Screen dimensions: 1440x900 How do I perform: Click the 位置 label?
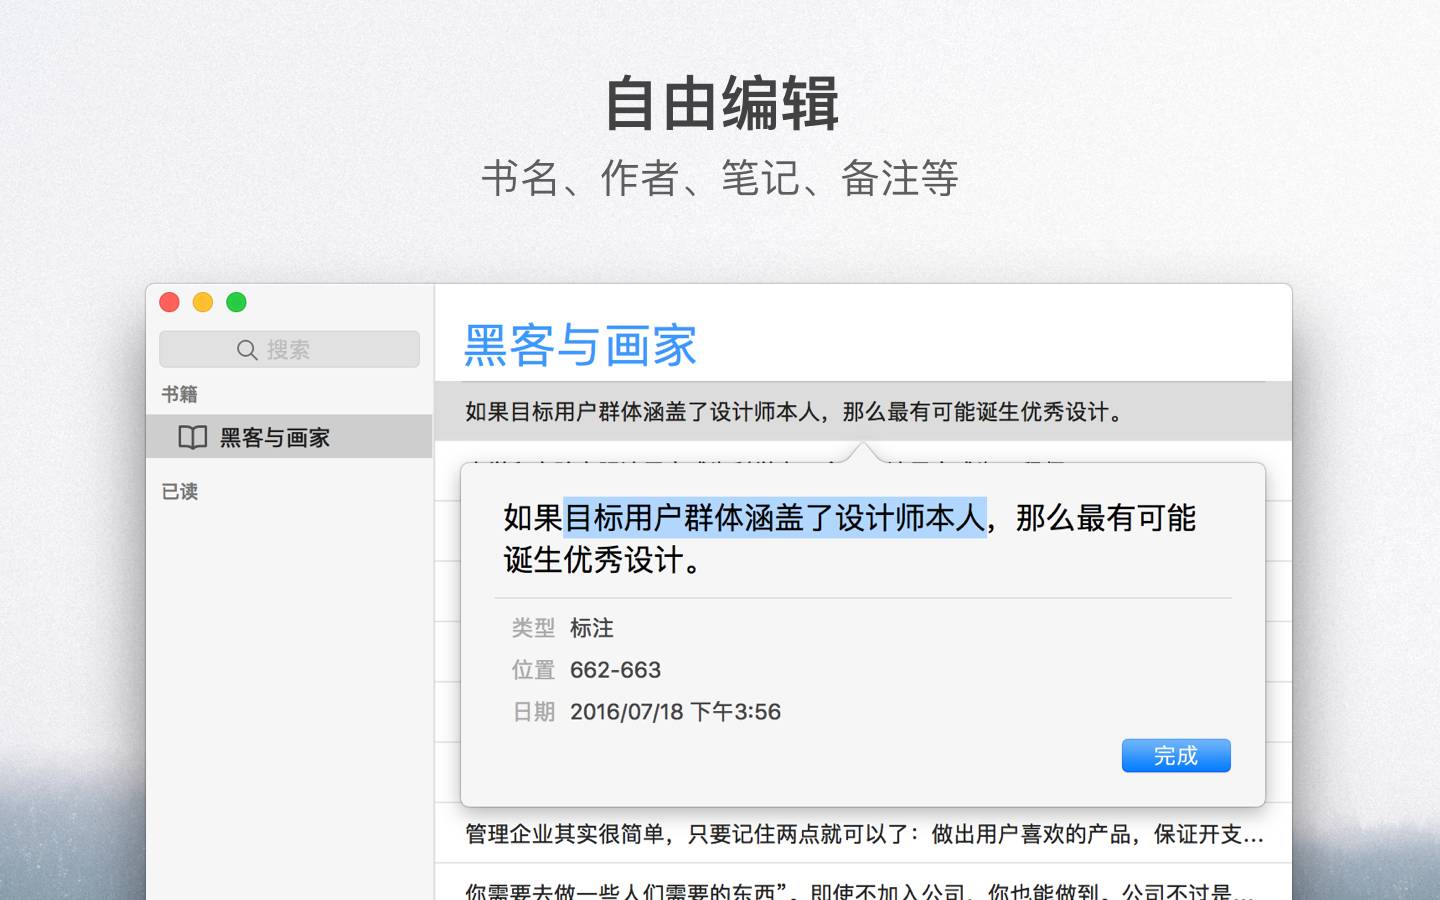533,670
